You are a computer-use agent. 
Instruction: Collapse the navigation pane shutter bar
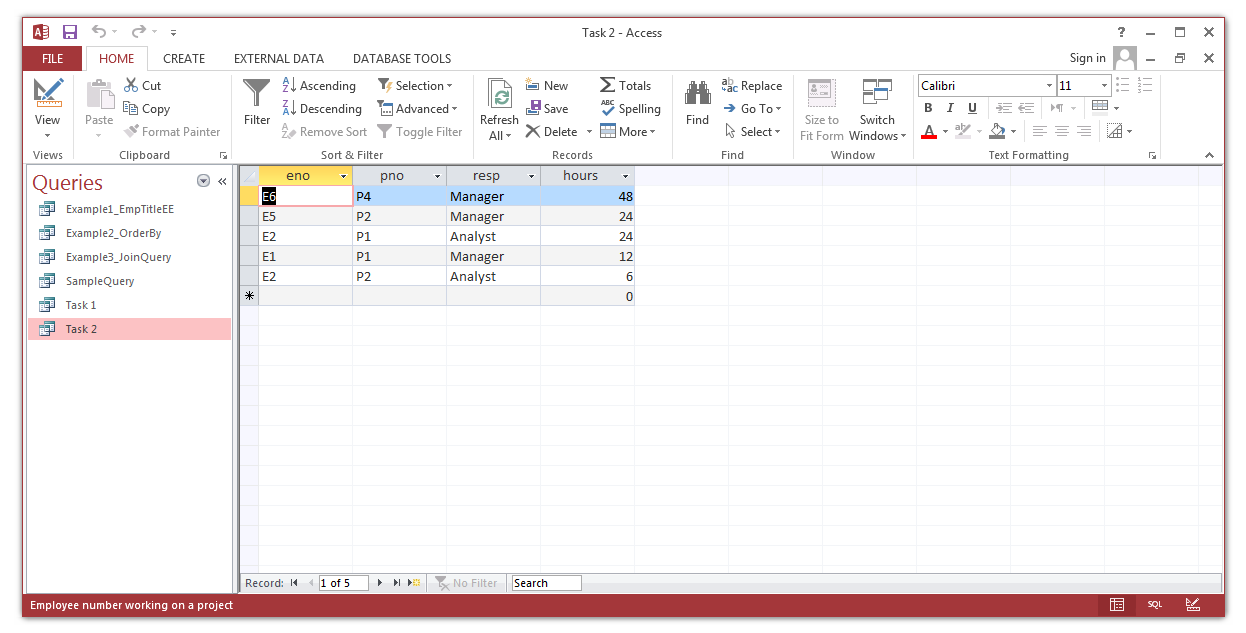(x=222, y=182)
